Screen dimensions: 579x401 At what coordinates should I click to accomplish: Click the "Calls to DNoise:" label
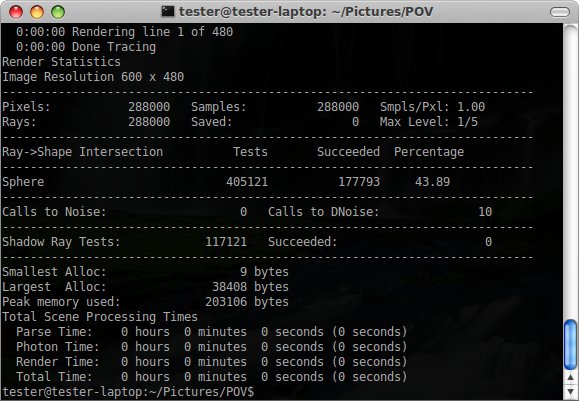coord(324,212)
